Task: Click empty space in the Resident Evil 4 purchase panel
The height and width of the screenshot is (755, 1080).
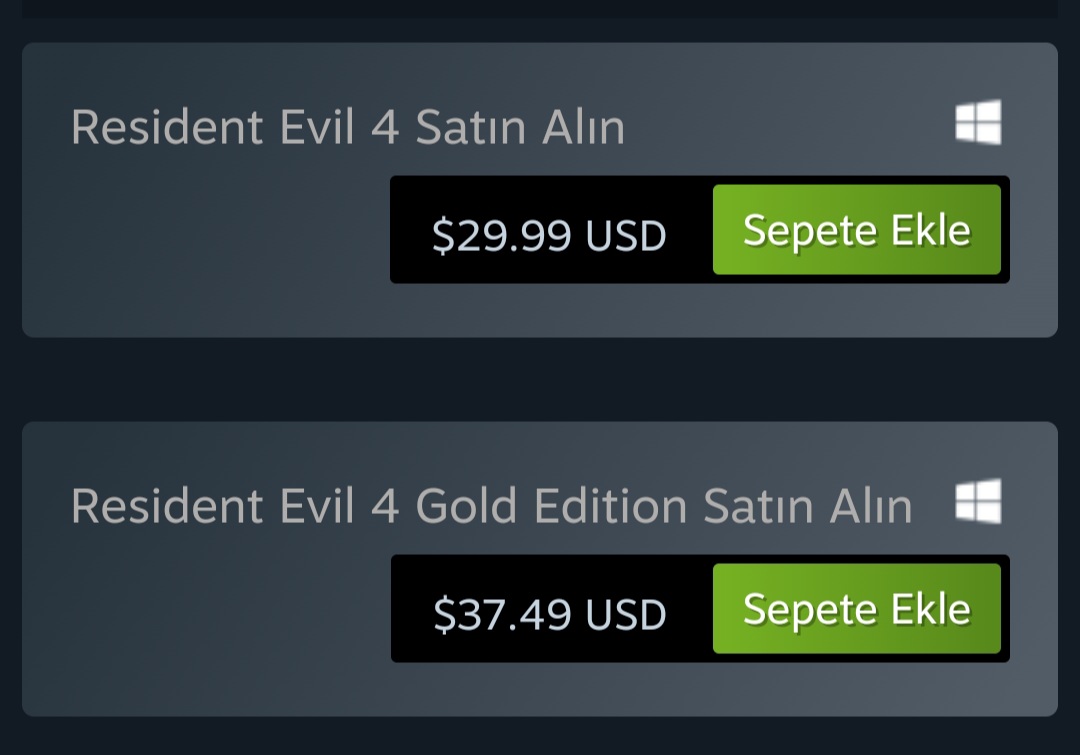Action: point(200,250)
